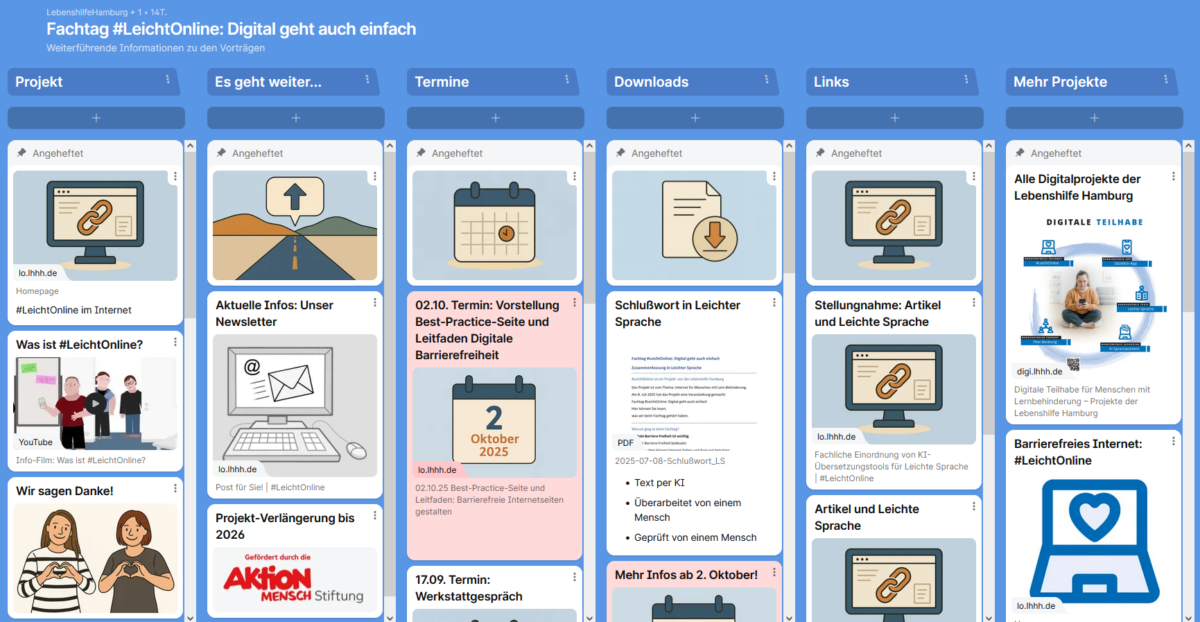Click the plus under the Mehr Projekte column
The height and width of the screenshot is (622, 1200).
tap(1094, 118)
